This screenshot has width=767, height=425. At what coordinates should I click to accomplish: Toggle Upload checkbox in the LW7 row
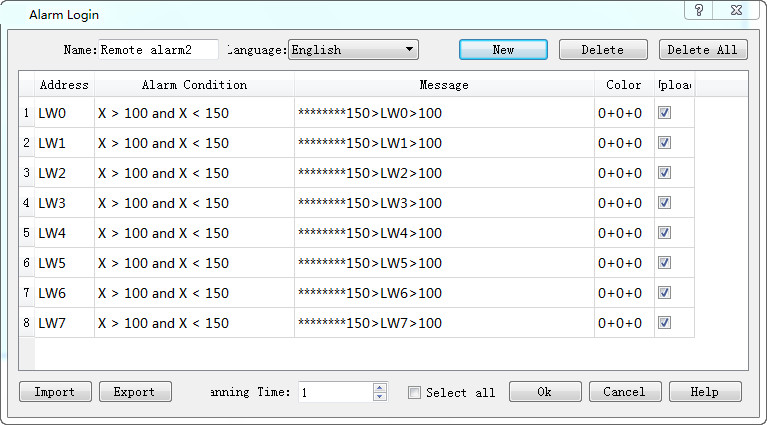(x=664, y=323)
